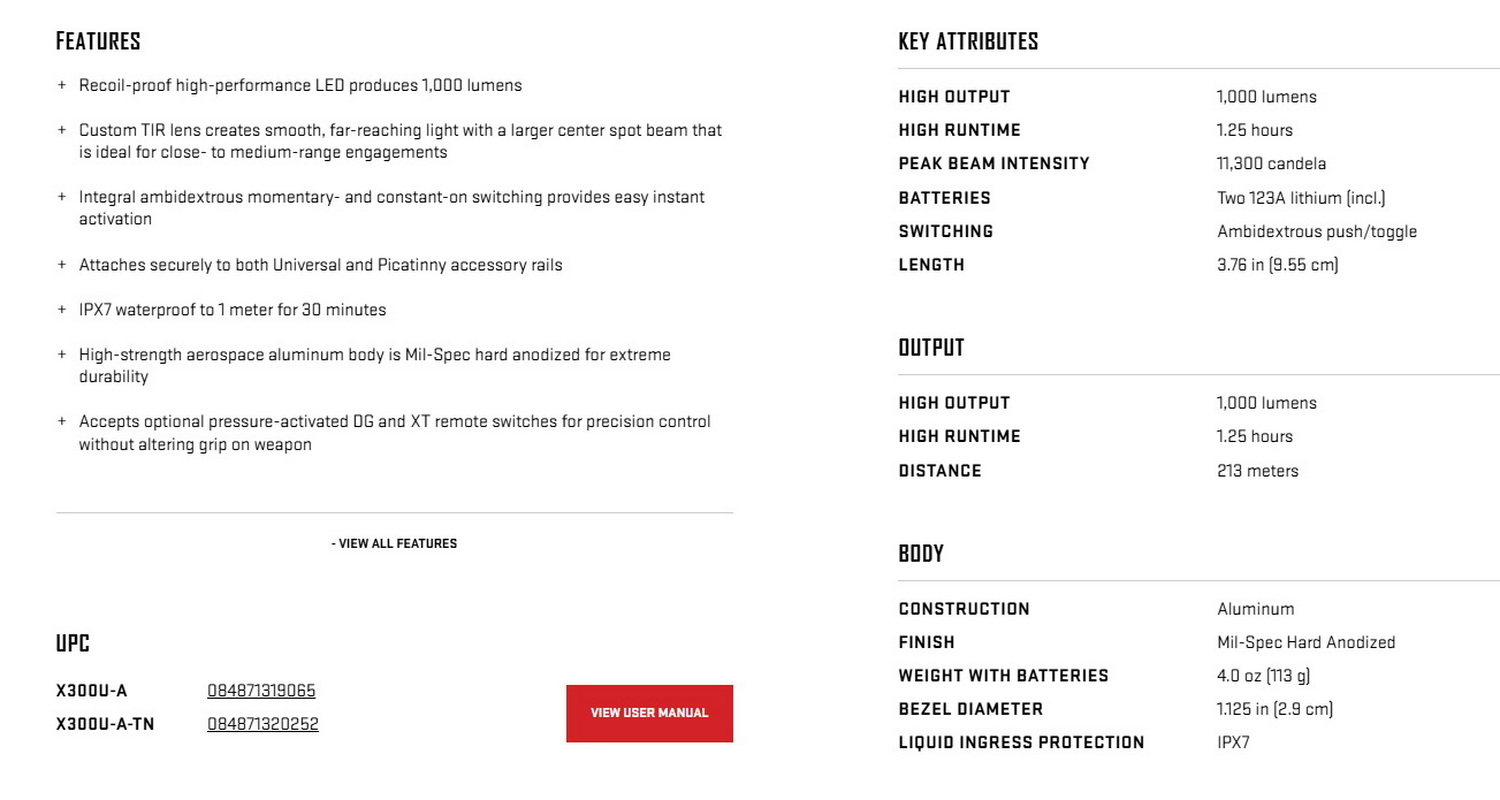Click the Peak Beam Intensity attribute label
Image resolution: width=1500 pixels, height=800 pixels.
coord(994,164)
